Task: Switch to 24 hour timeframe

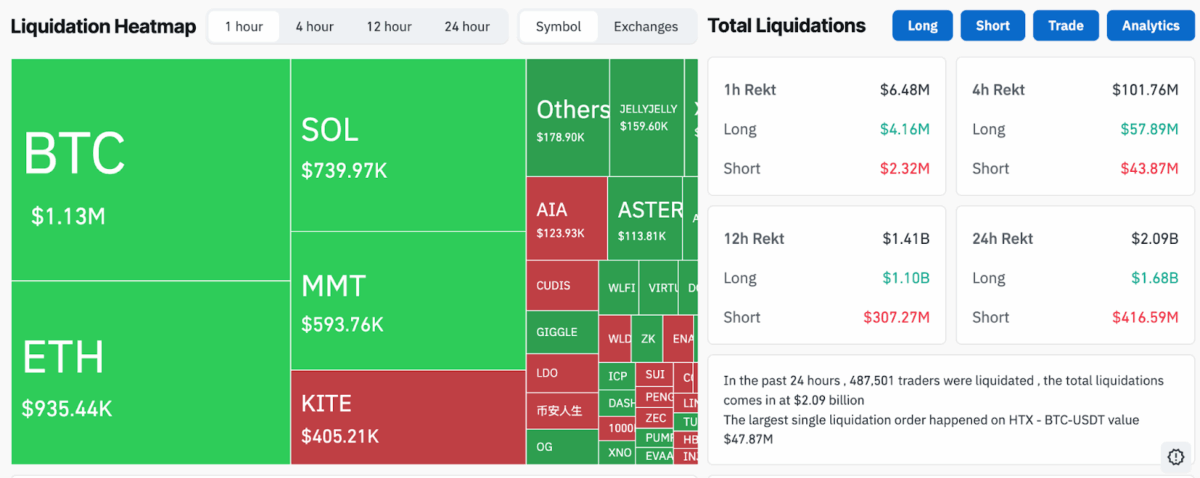Action: pyautogui.click(x=467, y=27)
